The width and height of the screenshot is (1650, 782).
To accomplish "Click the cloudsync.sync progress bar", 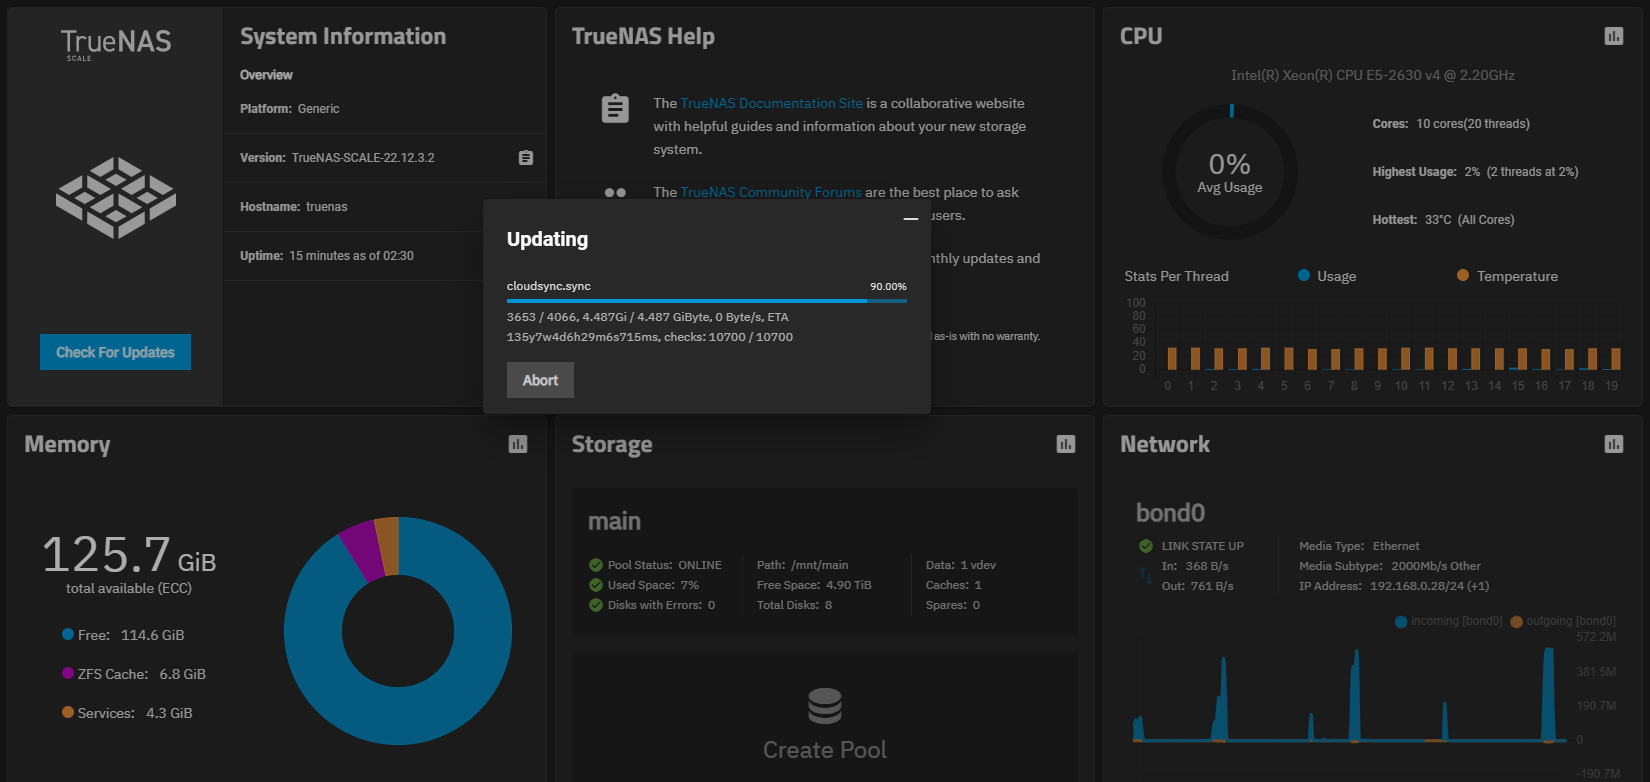I will (707, 300).
